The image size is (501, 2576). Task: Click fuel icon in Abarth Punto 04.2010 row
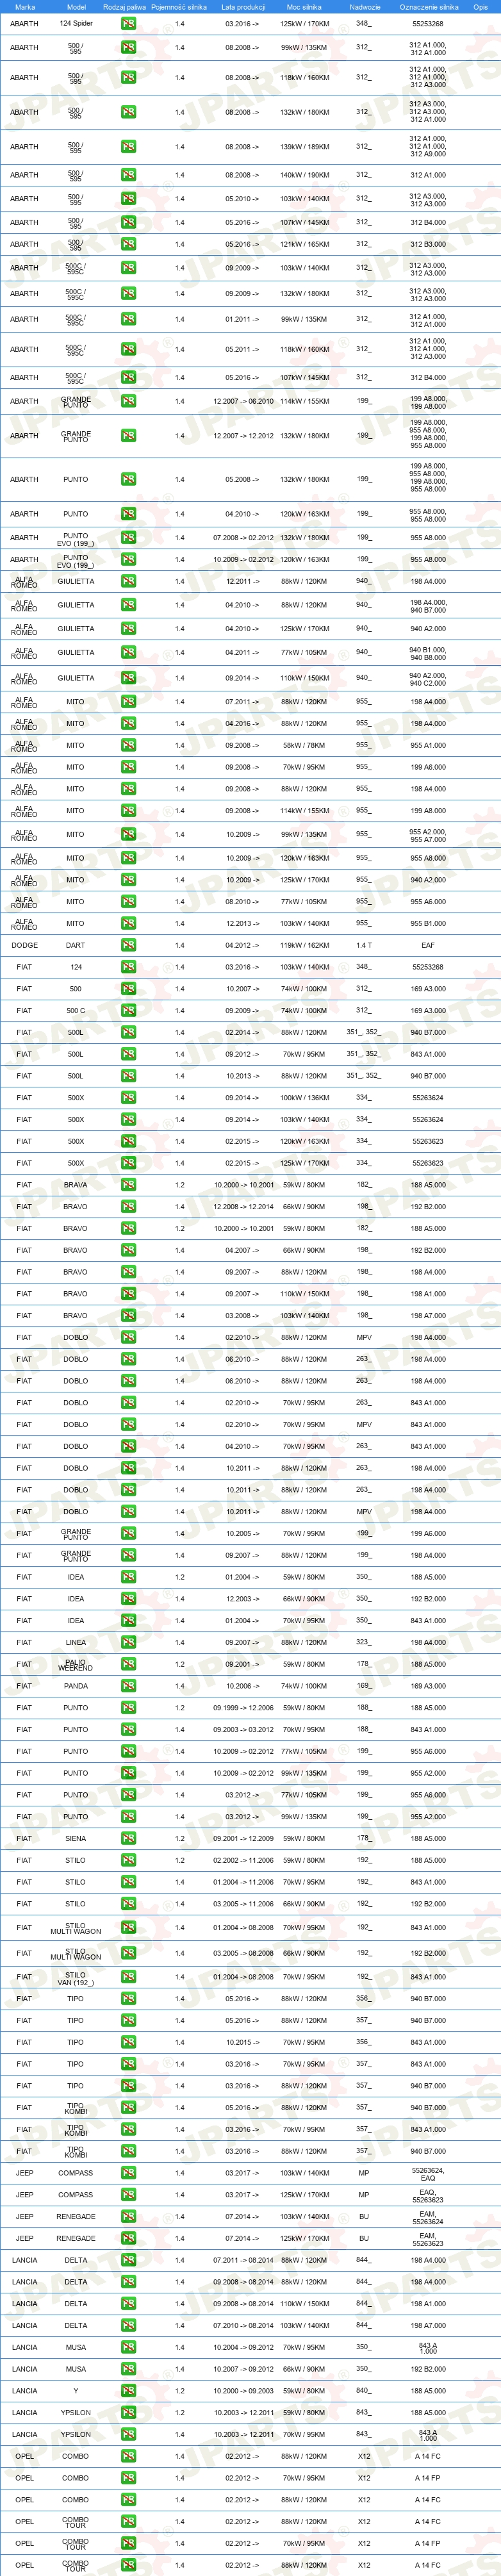pyautogui.click(x=128, y=514)
